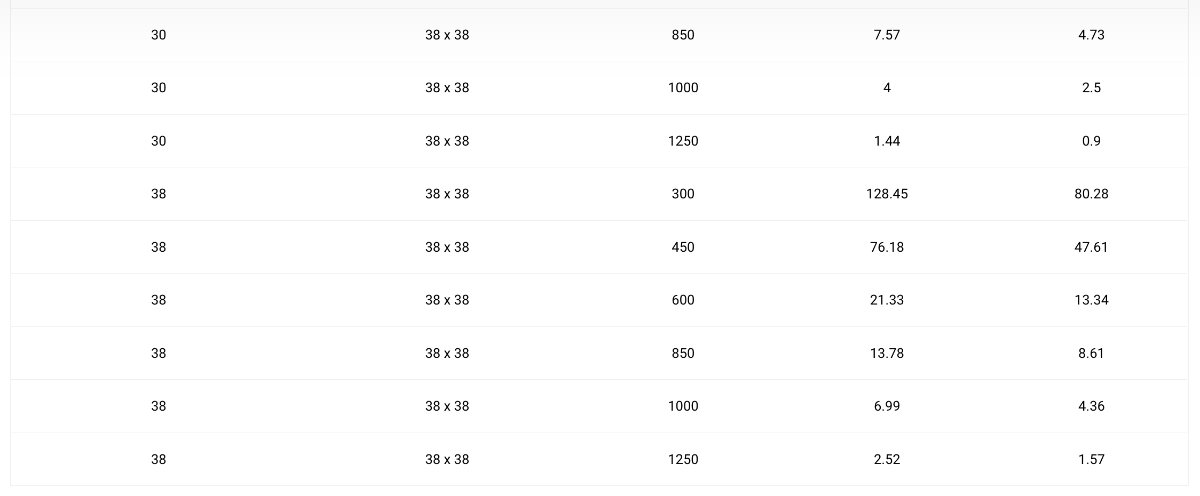Select the 1.44 table cell
This screenshot has height=496, width=1200.
(886, 141)
